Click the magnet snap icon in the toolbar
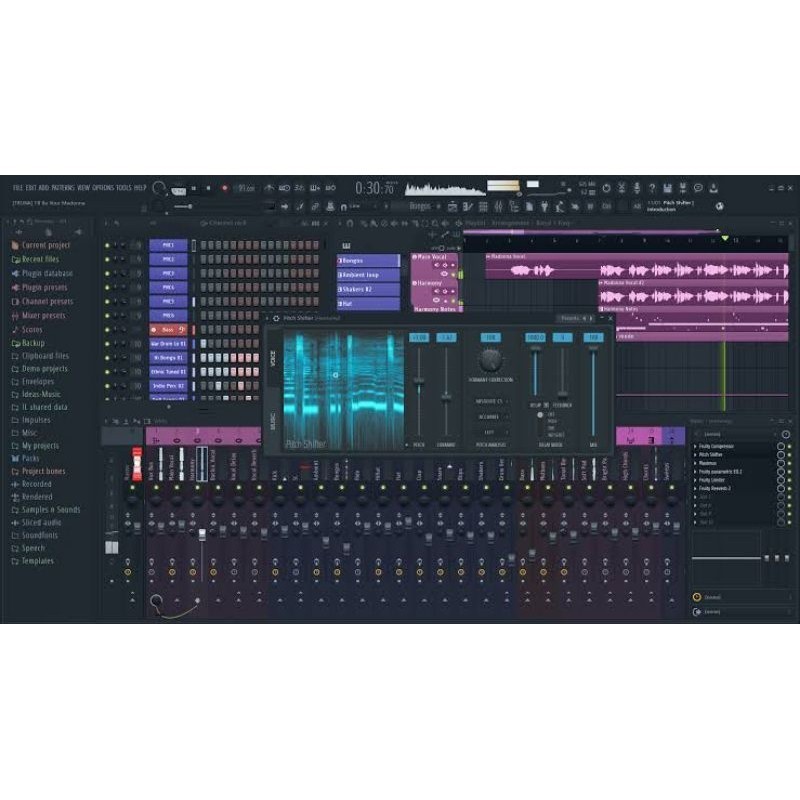This screenshot has width=800, height=800. (x=344, y=207)
